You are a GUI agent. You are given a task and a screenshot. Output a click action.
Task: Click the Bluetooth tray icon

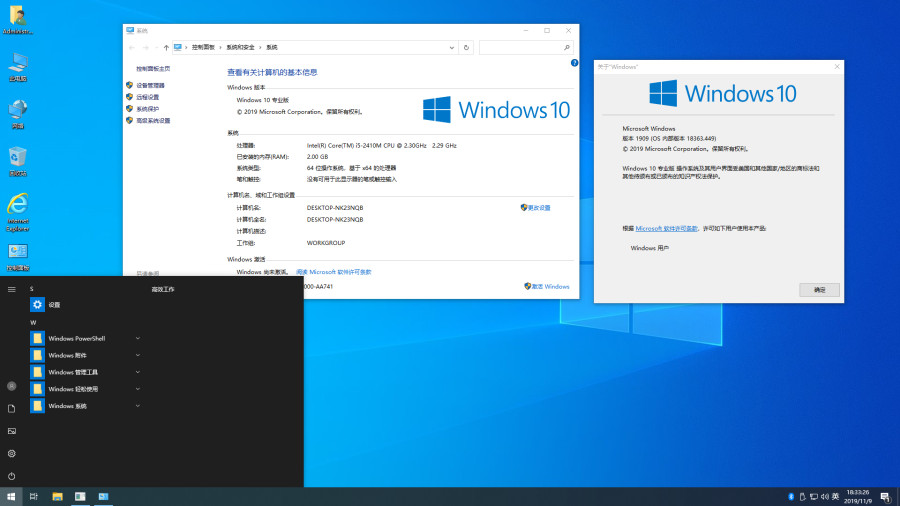point(791,496)
